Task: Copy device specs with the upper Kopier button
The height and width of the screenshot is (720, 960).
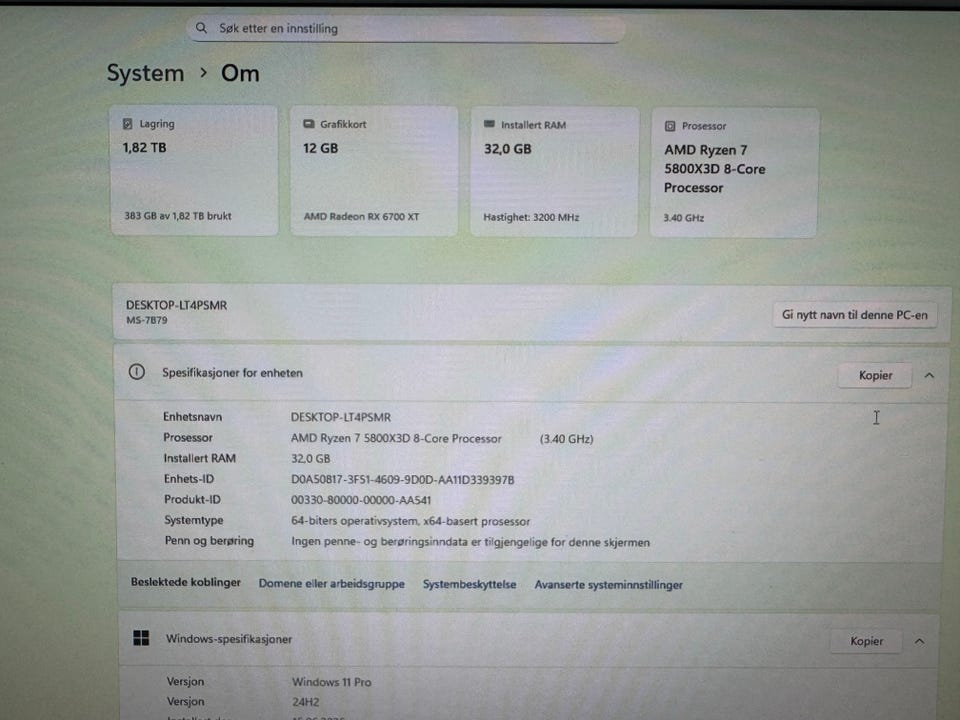Action: [875, 375]
